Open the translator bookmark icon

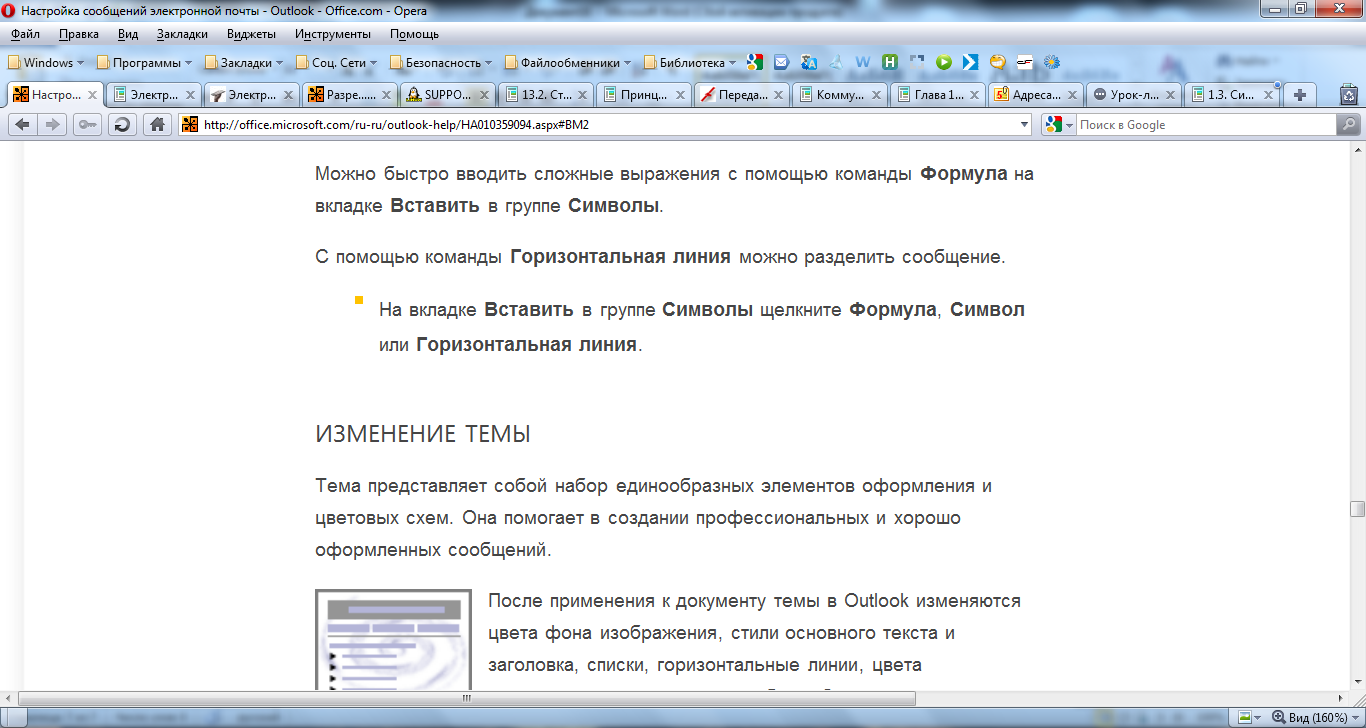pos(809,62)
